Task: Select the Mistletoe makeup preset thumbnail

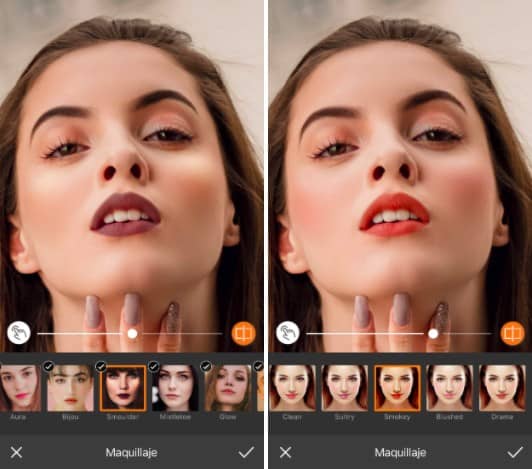Action: coord(175,388)
